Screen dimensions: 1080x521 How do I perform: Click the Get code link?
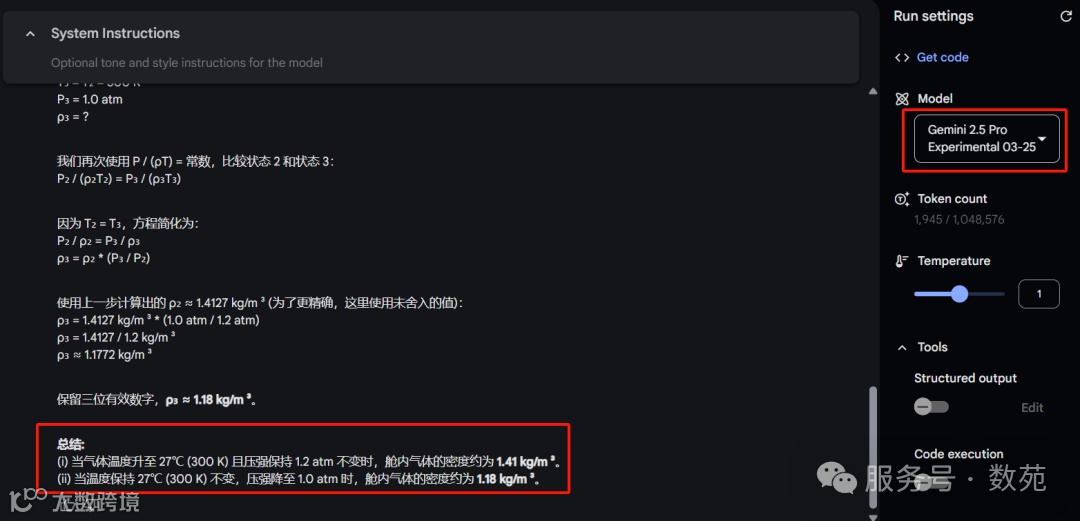click(x=942, y=57)
